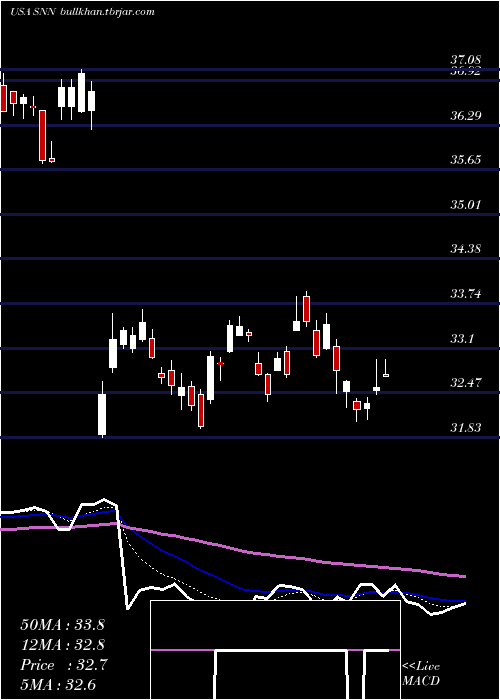Viewport: 500px width, 700px height.
Task: Click the 33.1 price level label
Action: coord(462,339)
